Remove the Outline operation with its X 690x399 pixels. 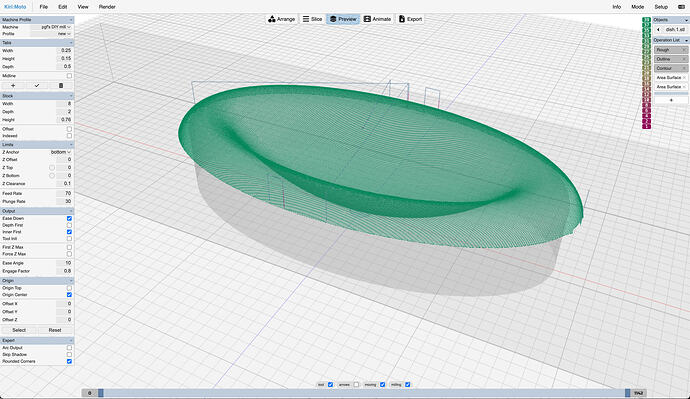[x=684, y=59]
